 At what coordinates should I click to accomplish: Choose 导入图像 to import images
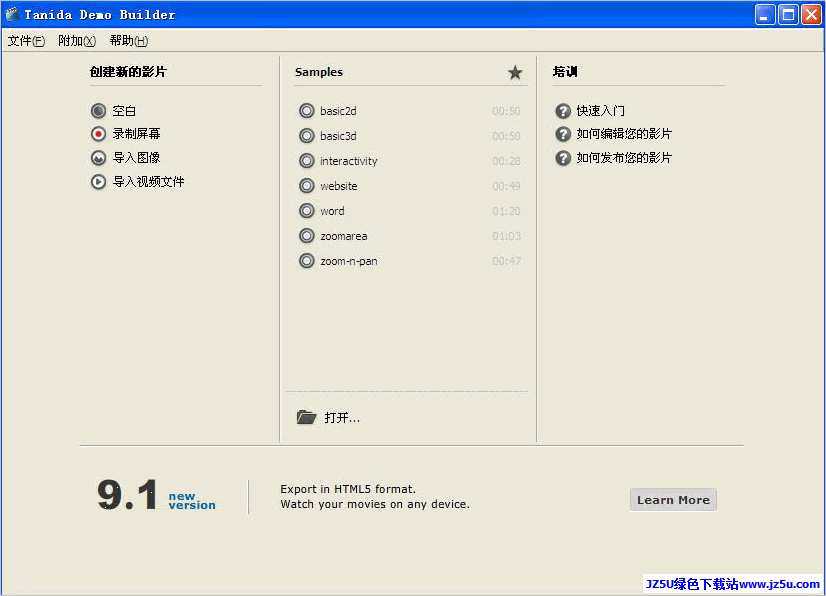point(136,158)
